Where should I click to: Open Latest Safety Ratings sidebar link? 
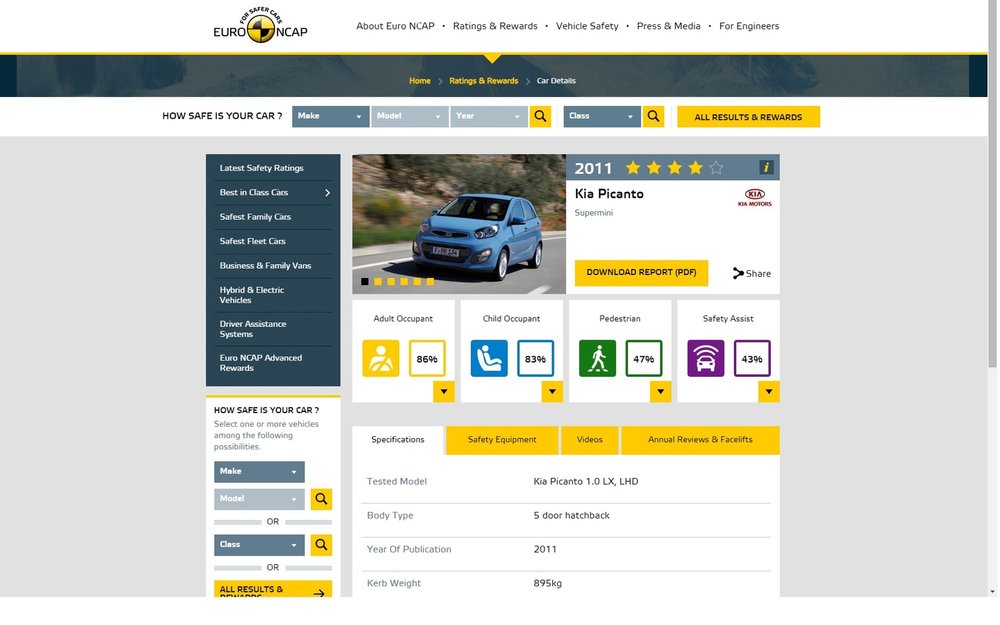261,168
